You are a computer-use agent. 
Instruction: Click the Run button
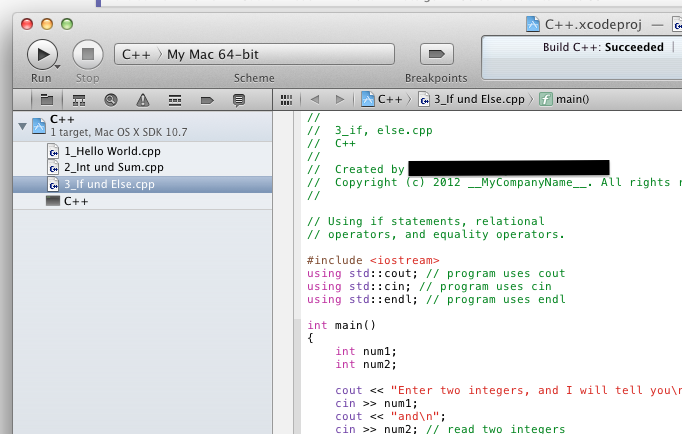[41, 54]
